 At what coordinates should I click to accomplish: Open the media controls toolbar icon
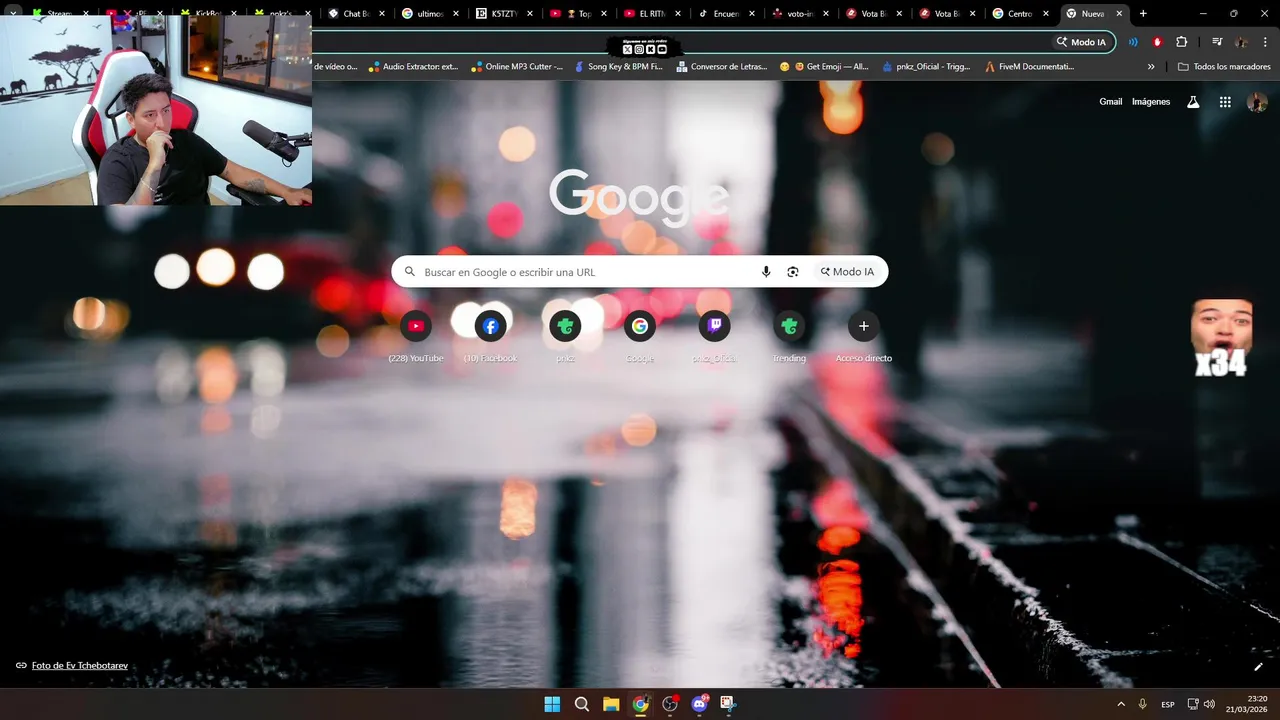point(1217,42)
